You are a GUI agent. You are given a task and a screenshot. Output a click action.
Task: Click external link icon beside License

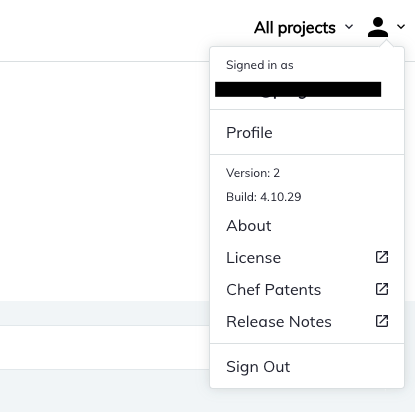click(382, 257)
